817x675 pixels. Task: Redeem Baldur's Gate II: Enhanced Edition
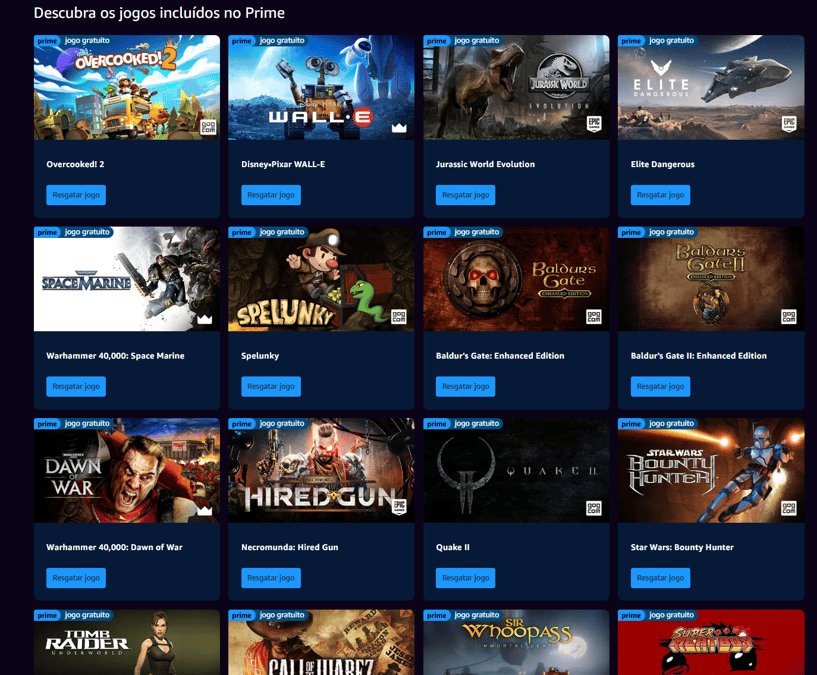(661, 386)
